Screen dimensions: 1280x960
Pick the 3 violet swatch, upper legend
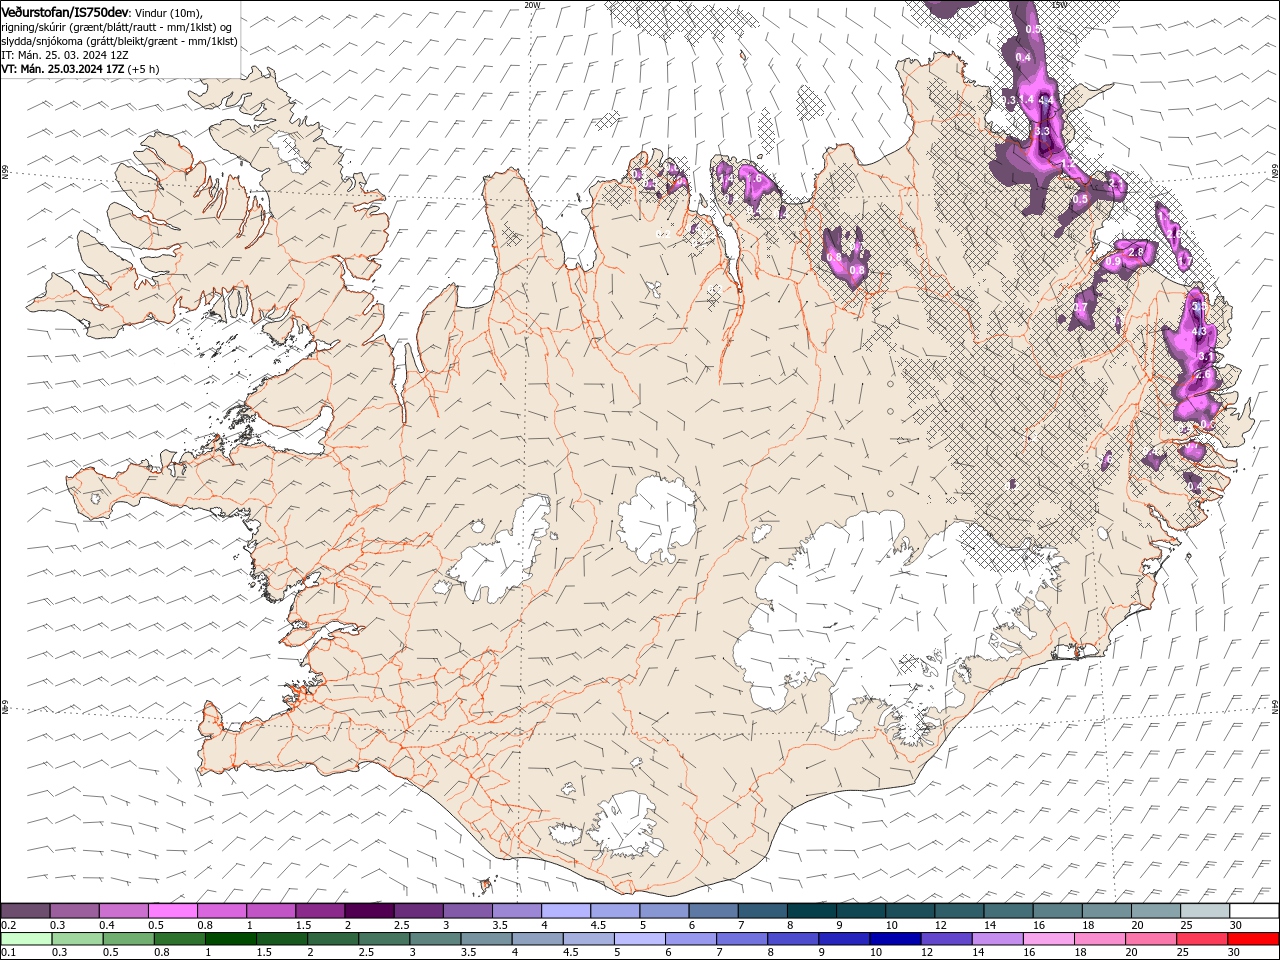pyautogui.click(x=467, y=911)
